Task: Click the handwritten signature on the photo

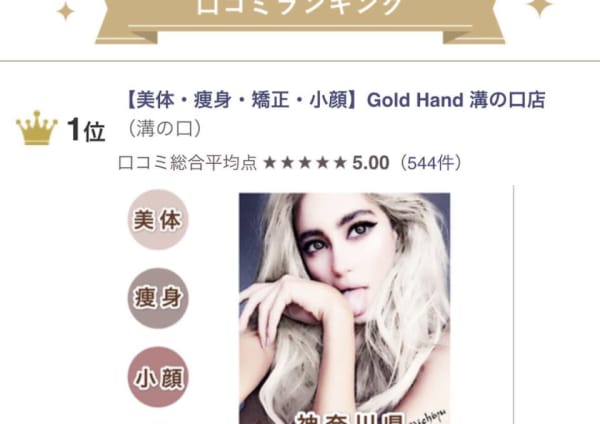Action: [429, 416]
